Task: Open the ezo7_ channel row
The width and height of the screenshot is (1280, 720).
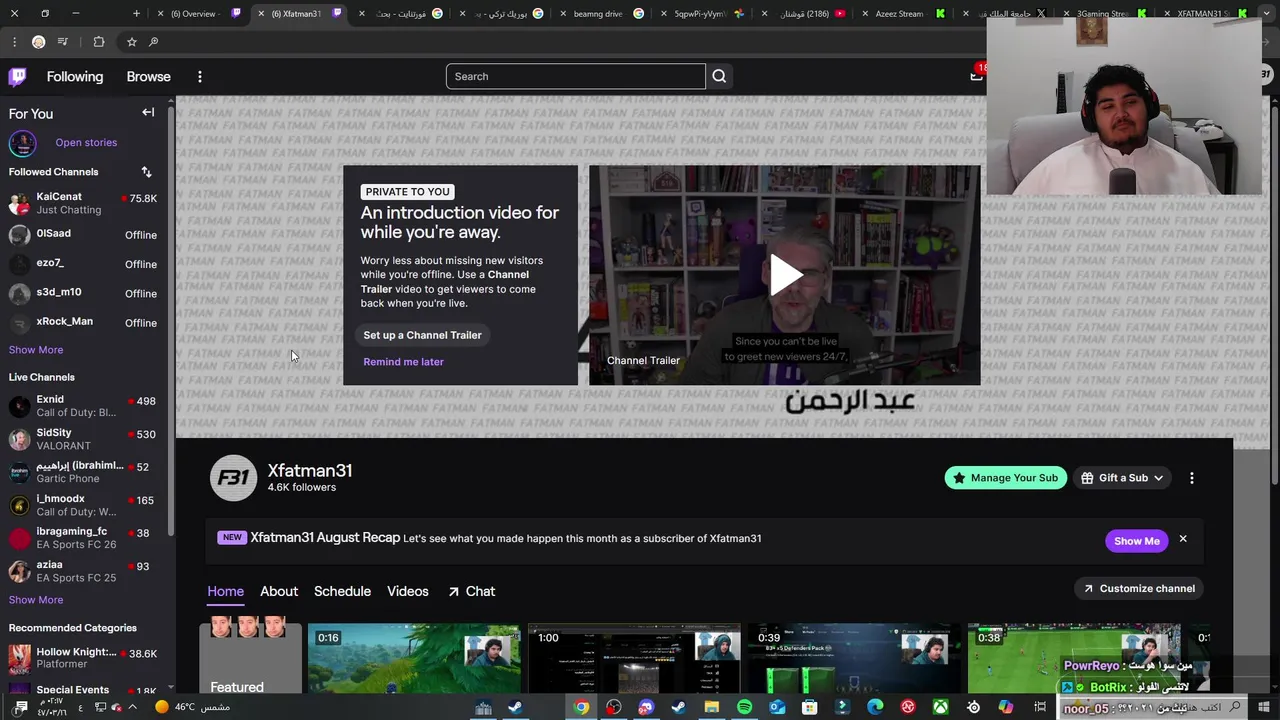Action: 84,264
